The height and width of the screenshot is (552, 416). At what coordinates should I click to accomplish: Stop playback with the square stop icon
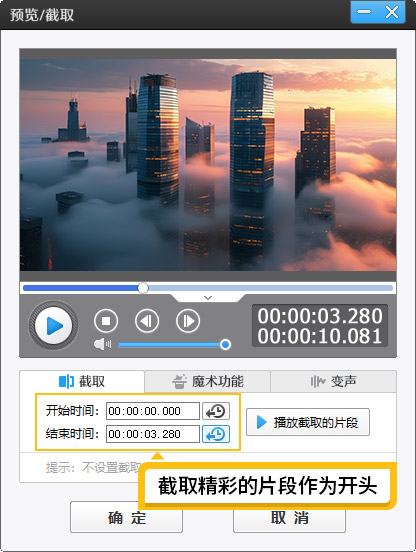pyautogui.click(x=106, y=321)
